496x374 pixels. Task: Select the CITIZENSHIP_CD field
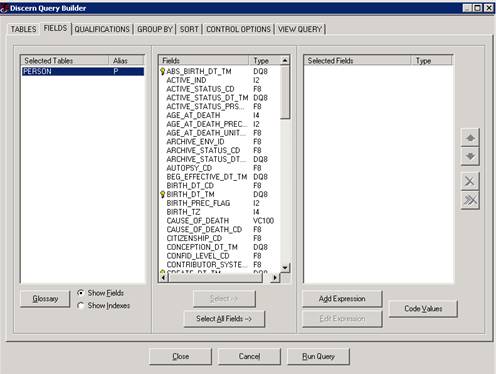[x=194, y=238]
